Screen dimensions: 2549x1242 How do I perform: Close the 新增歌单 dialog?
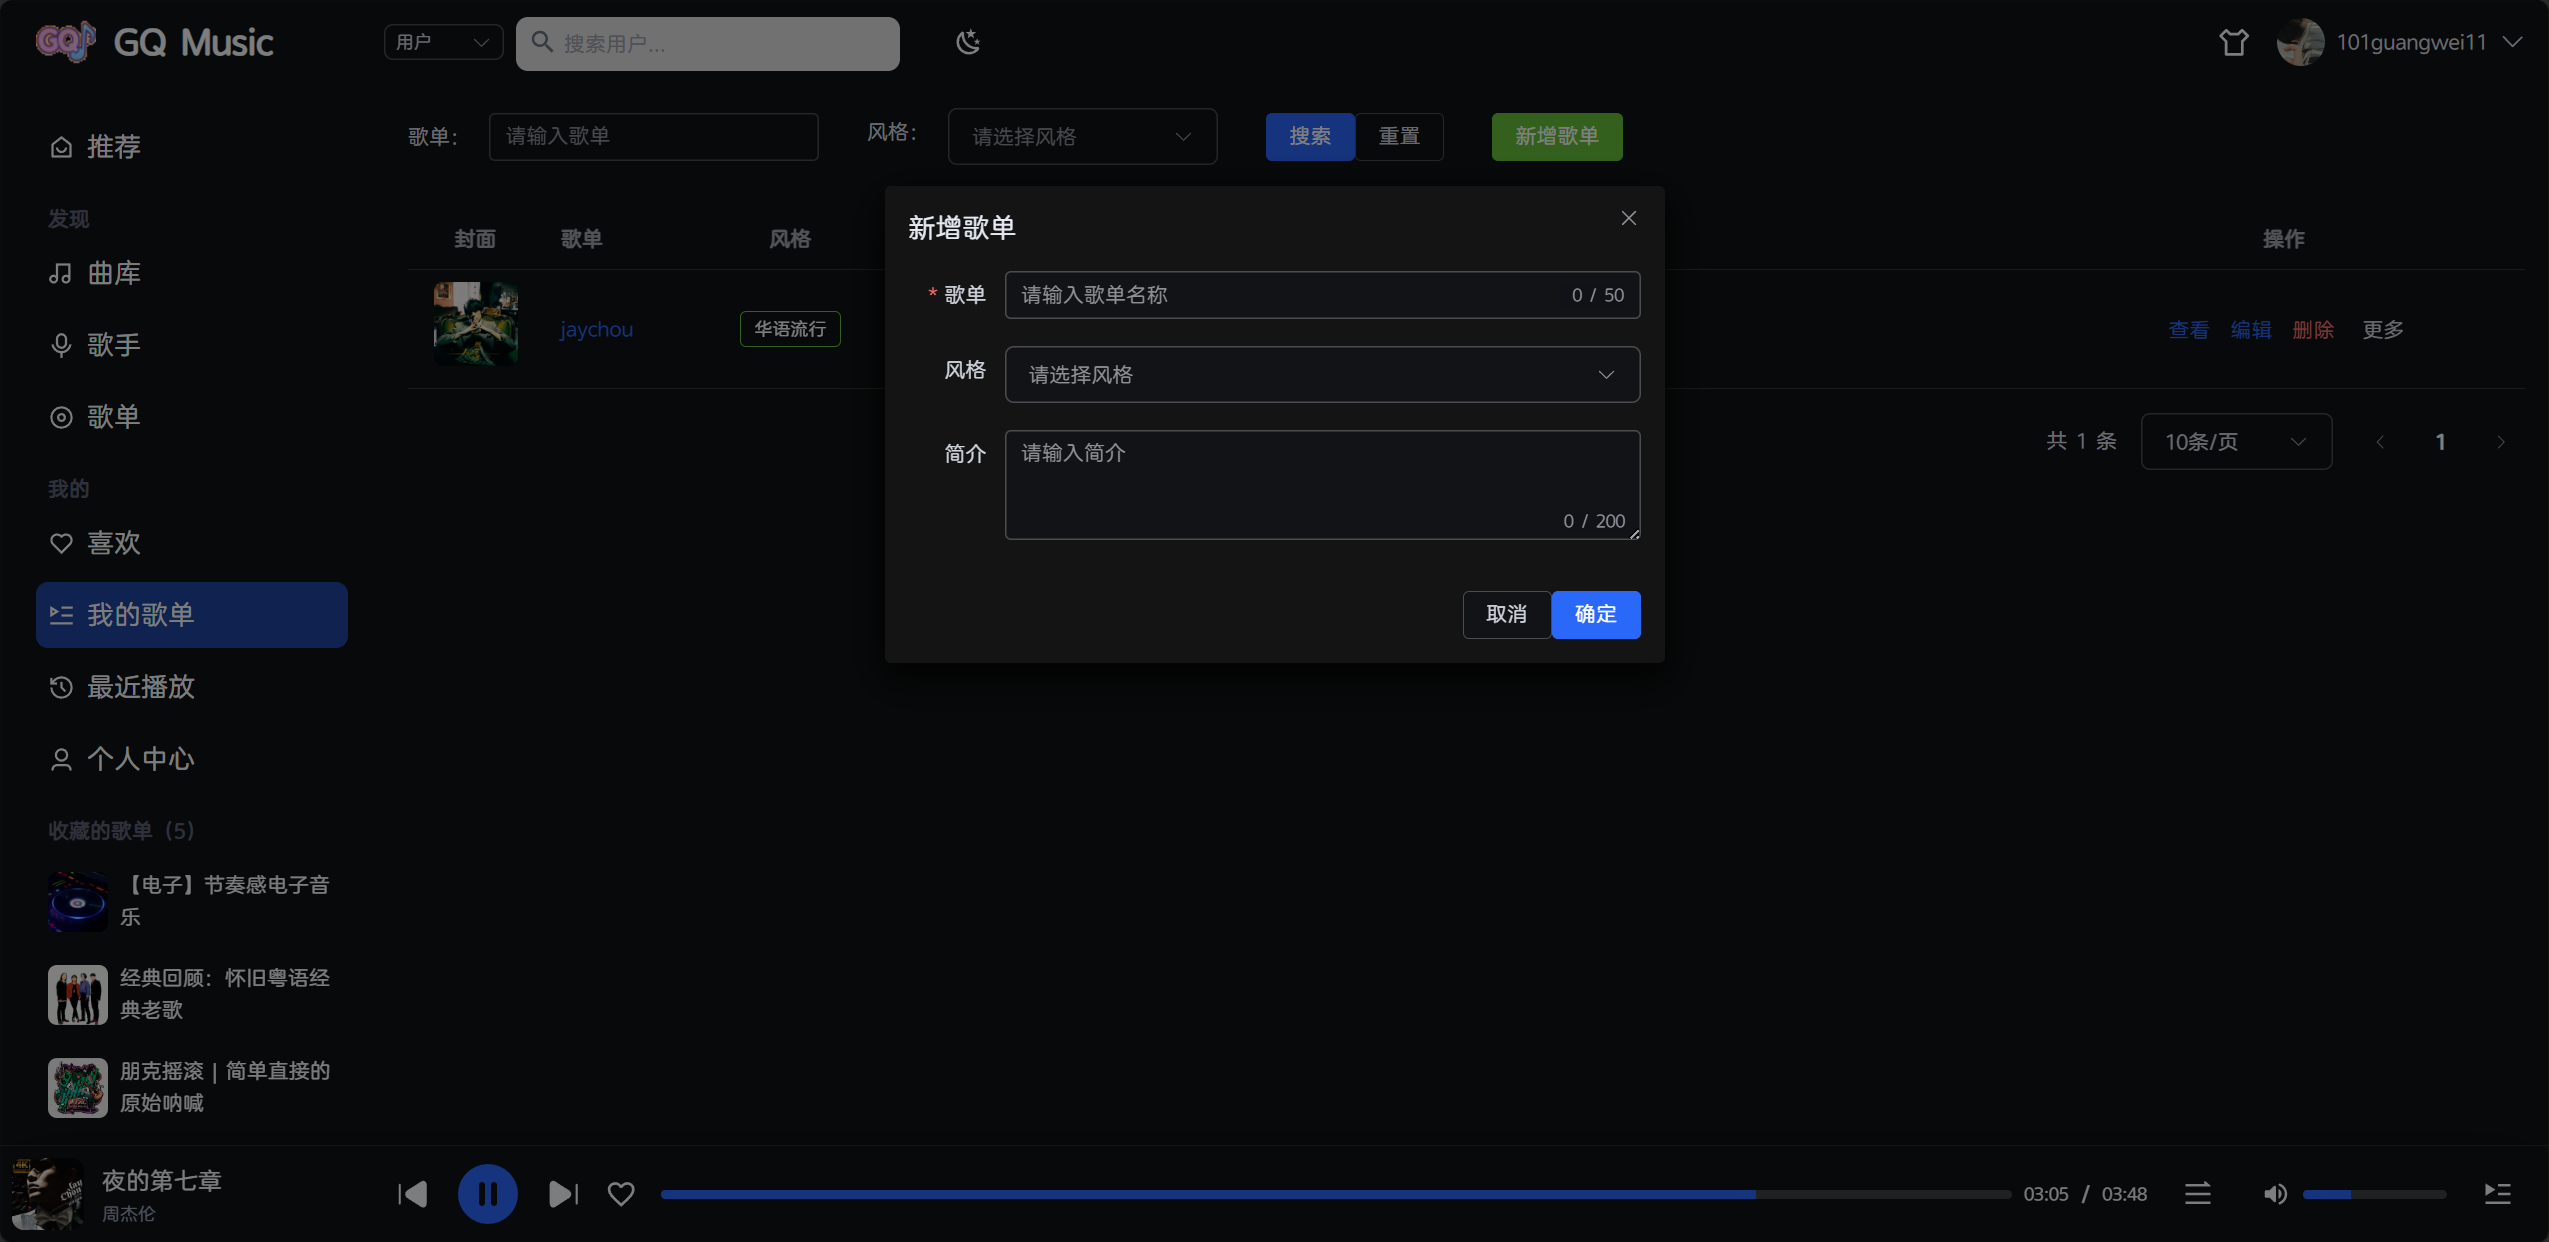coord(1628,218)
